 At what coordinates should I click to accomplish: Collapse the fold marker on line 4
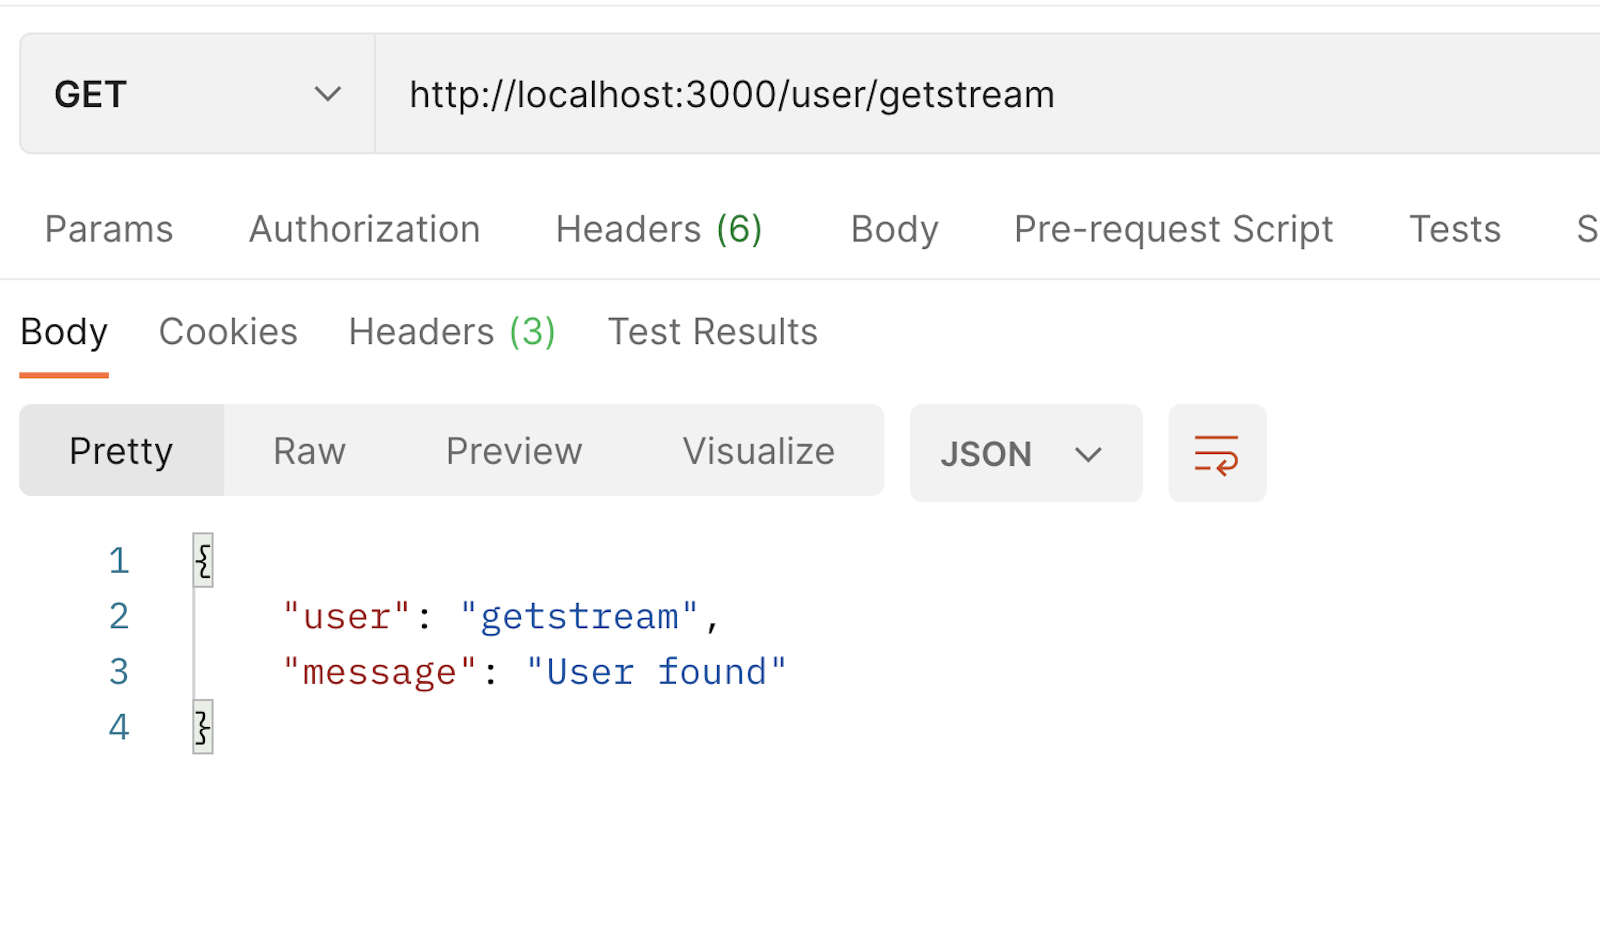coord(202,727)
